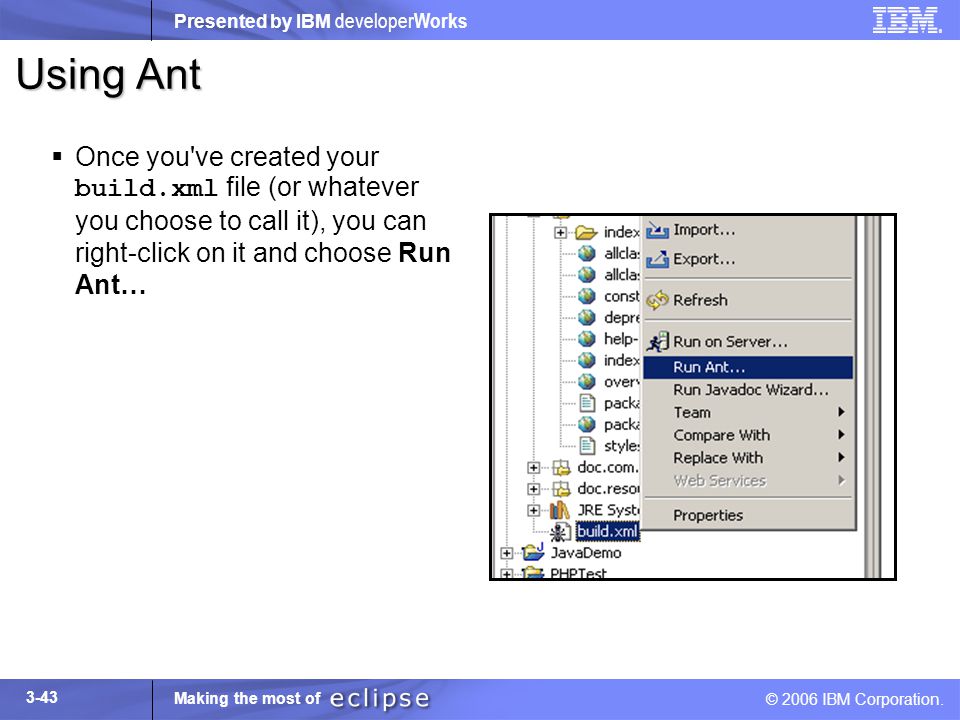Click the eclipse wordmark in footer

(x=380, y=699)
